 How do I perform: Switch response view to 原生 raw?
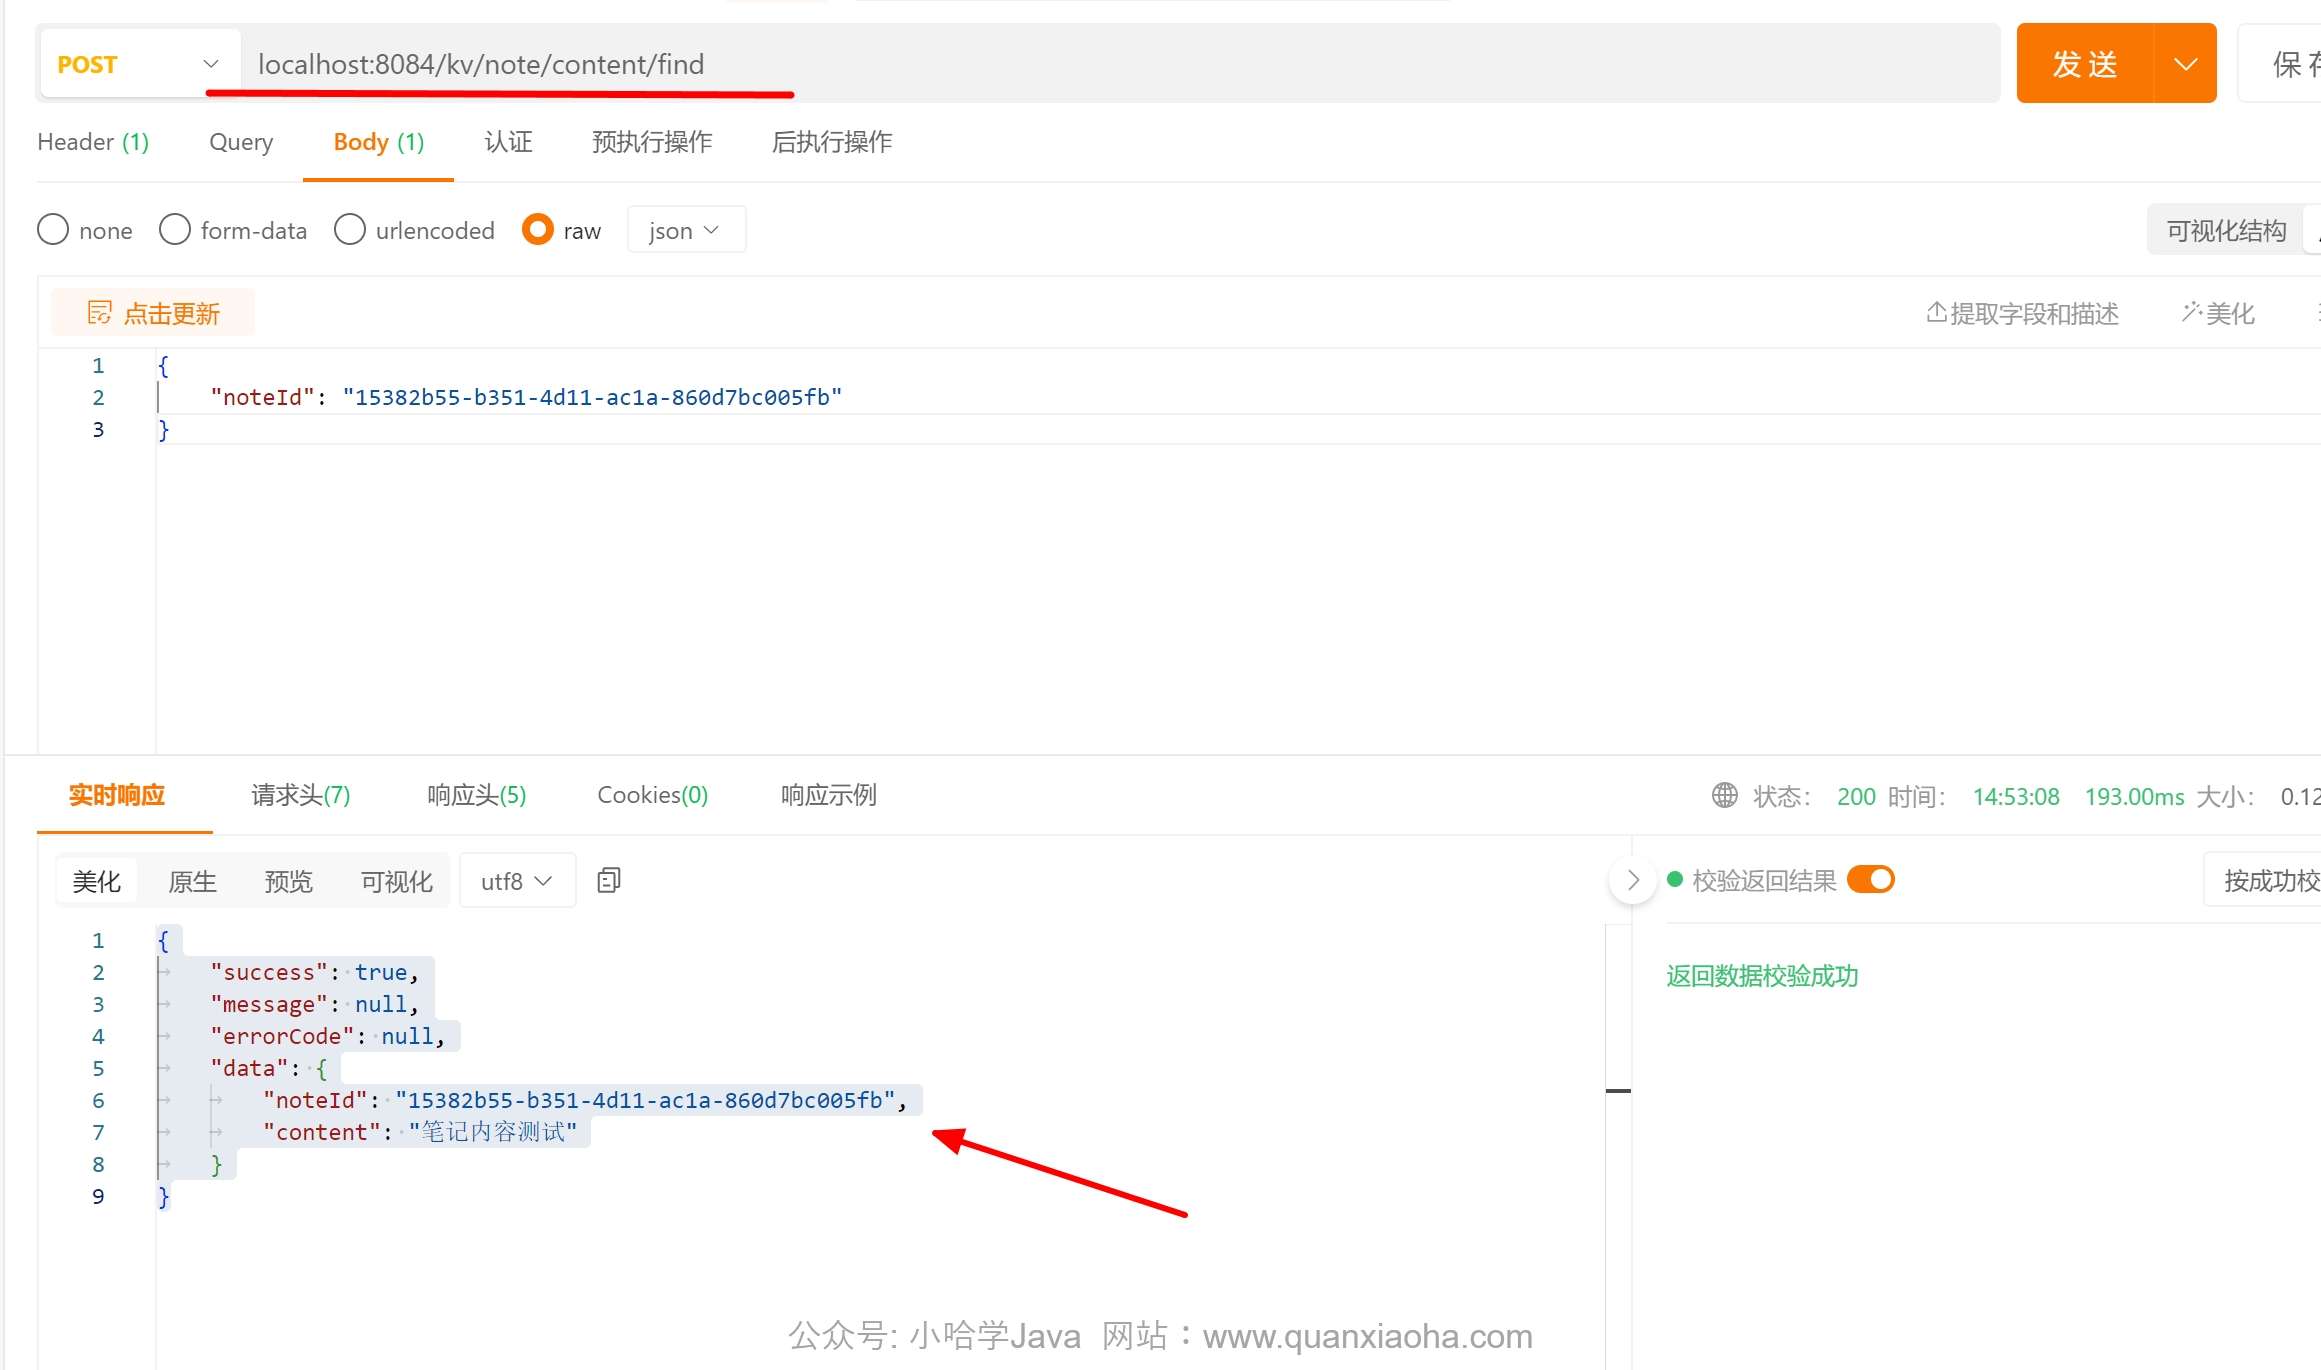[x=192, y=881]
